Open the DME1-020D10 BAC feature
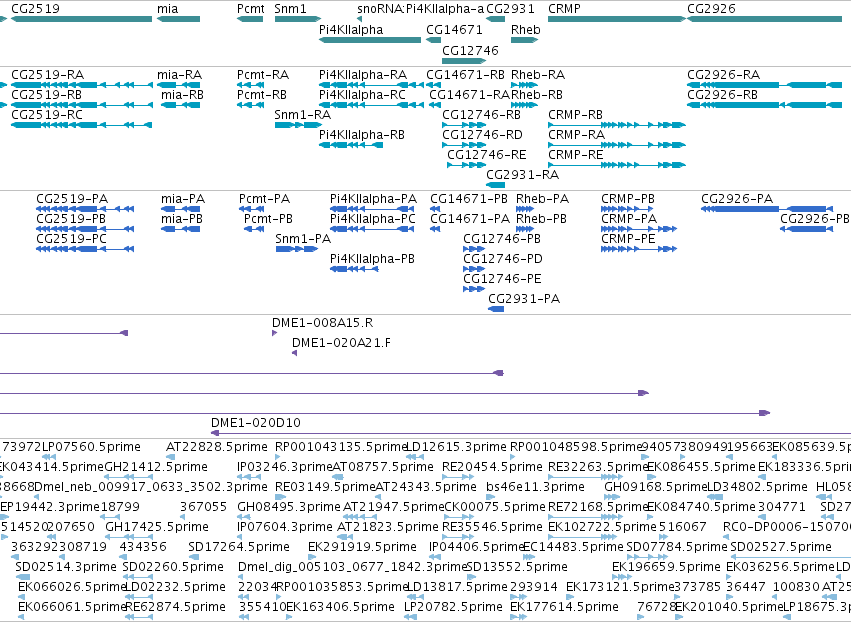Viewport: 851px width, 622px height. [531, 433]
